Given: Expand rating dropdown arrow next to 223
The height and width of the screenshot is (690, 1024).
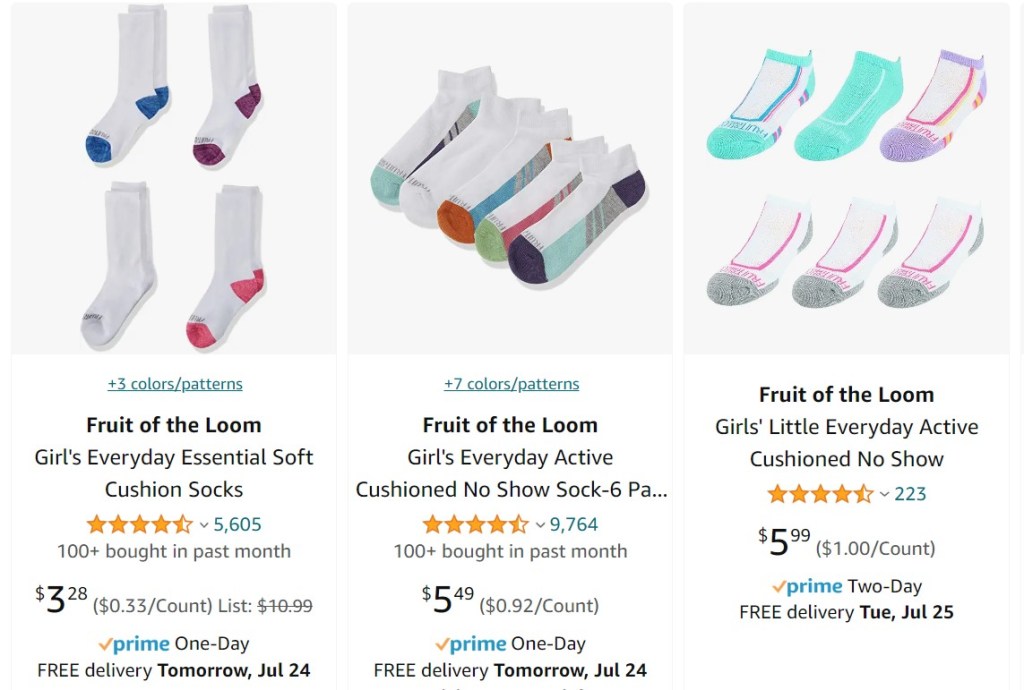Looking at the screenshot, I should point(884,495).
